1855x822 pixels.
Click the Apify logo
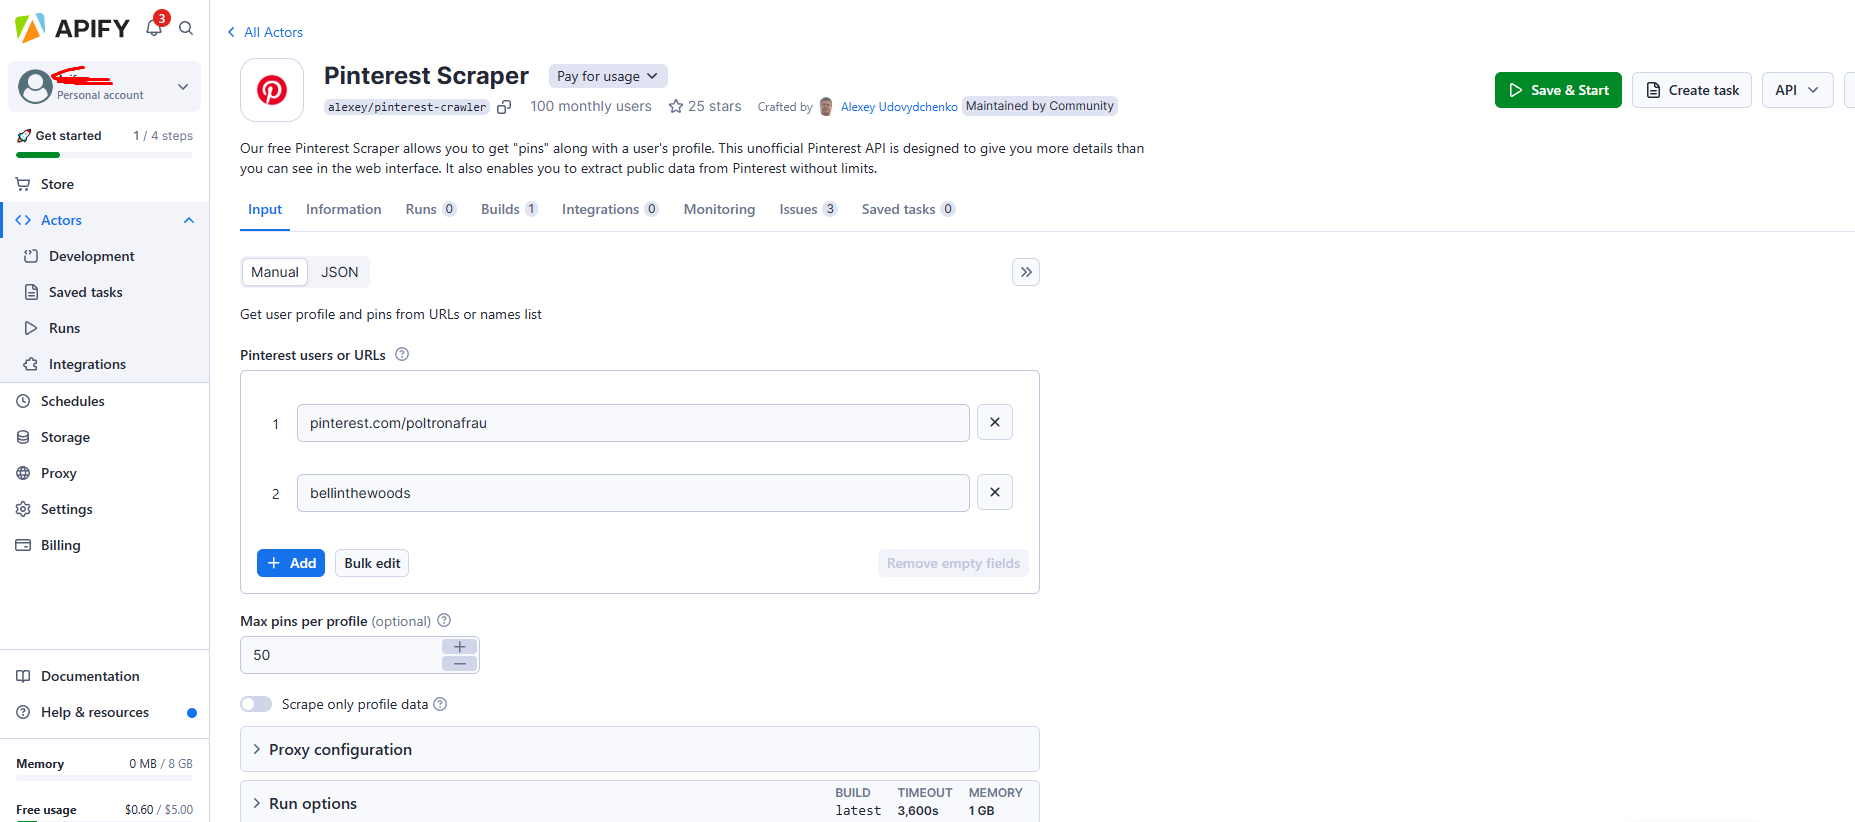[x=73, y=28]
